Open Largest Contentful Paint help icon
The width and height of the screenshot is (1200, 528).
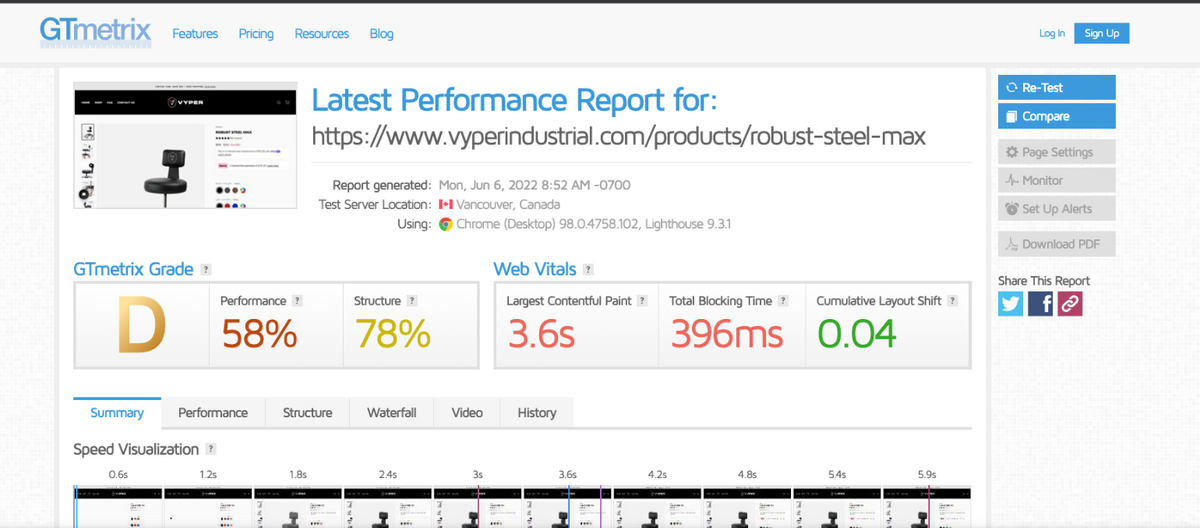click(642, 301)
